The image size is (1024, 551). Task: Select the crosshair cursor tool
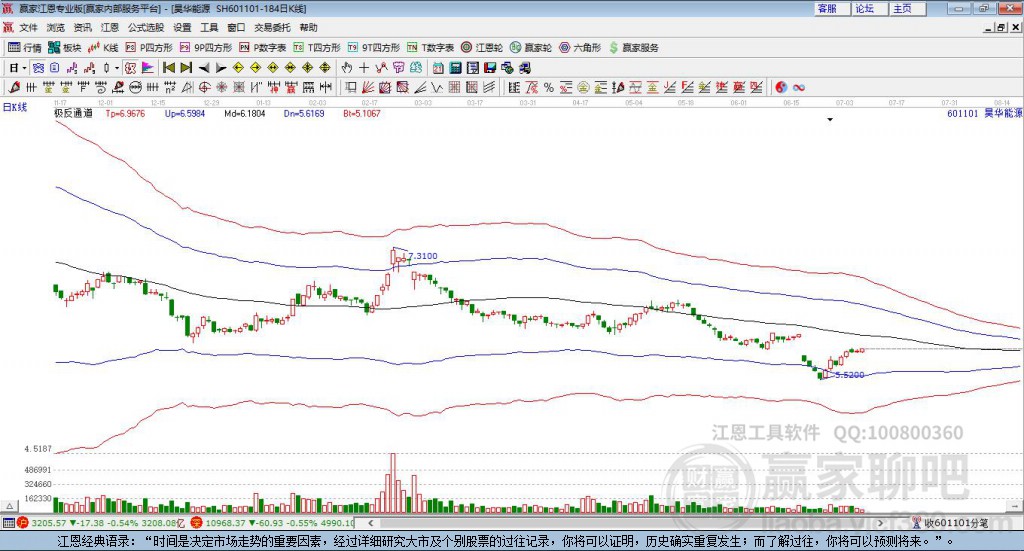click(x=364, y=68)
